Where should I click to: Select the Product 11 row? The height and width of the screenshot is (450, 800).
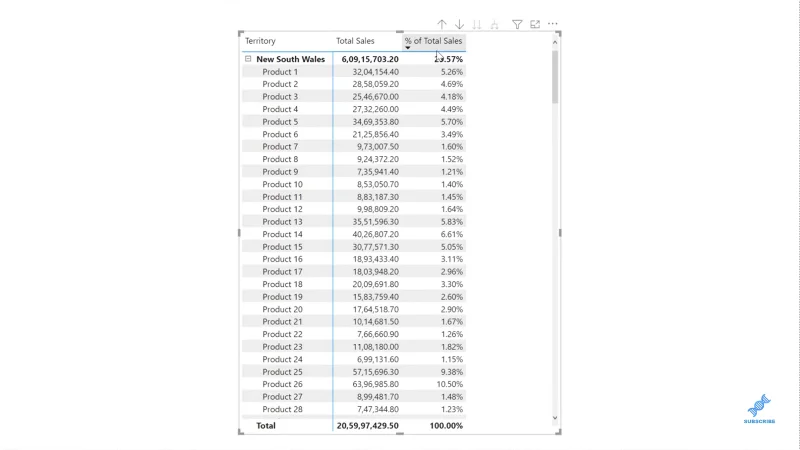354,197
